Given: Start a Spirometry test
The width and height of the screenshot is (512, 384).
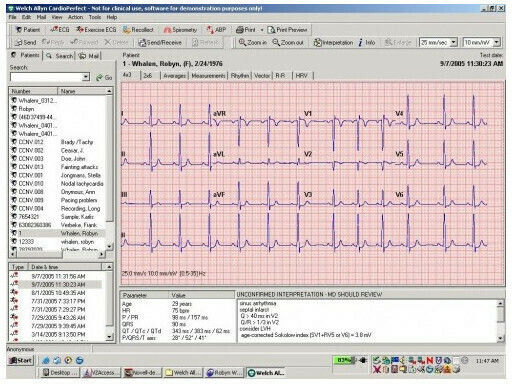Looking at the screenshot, I should coord(180,30).
